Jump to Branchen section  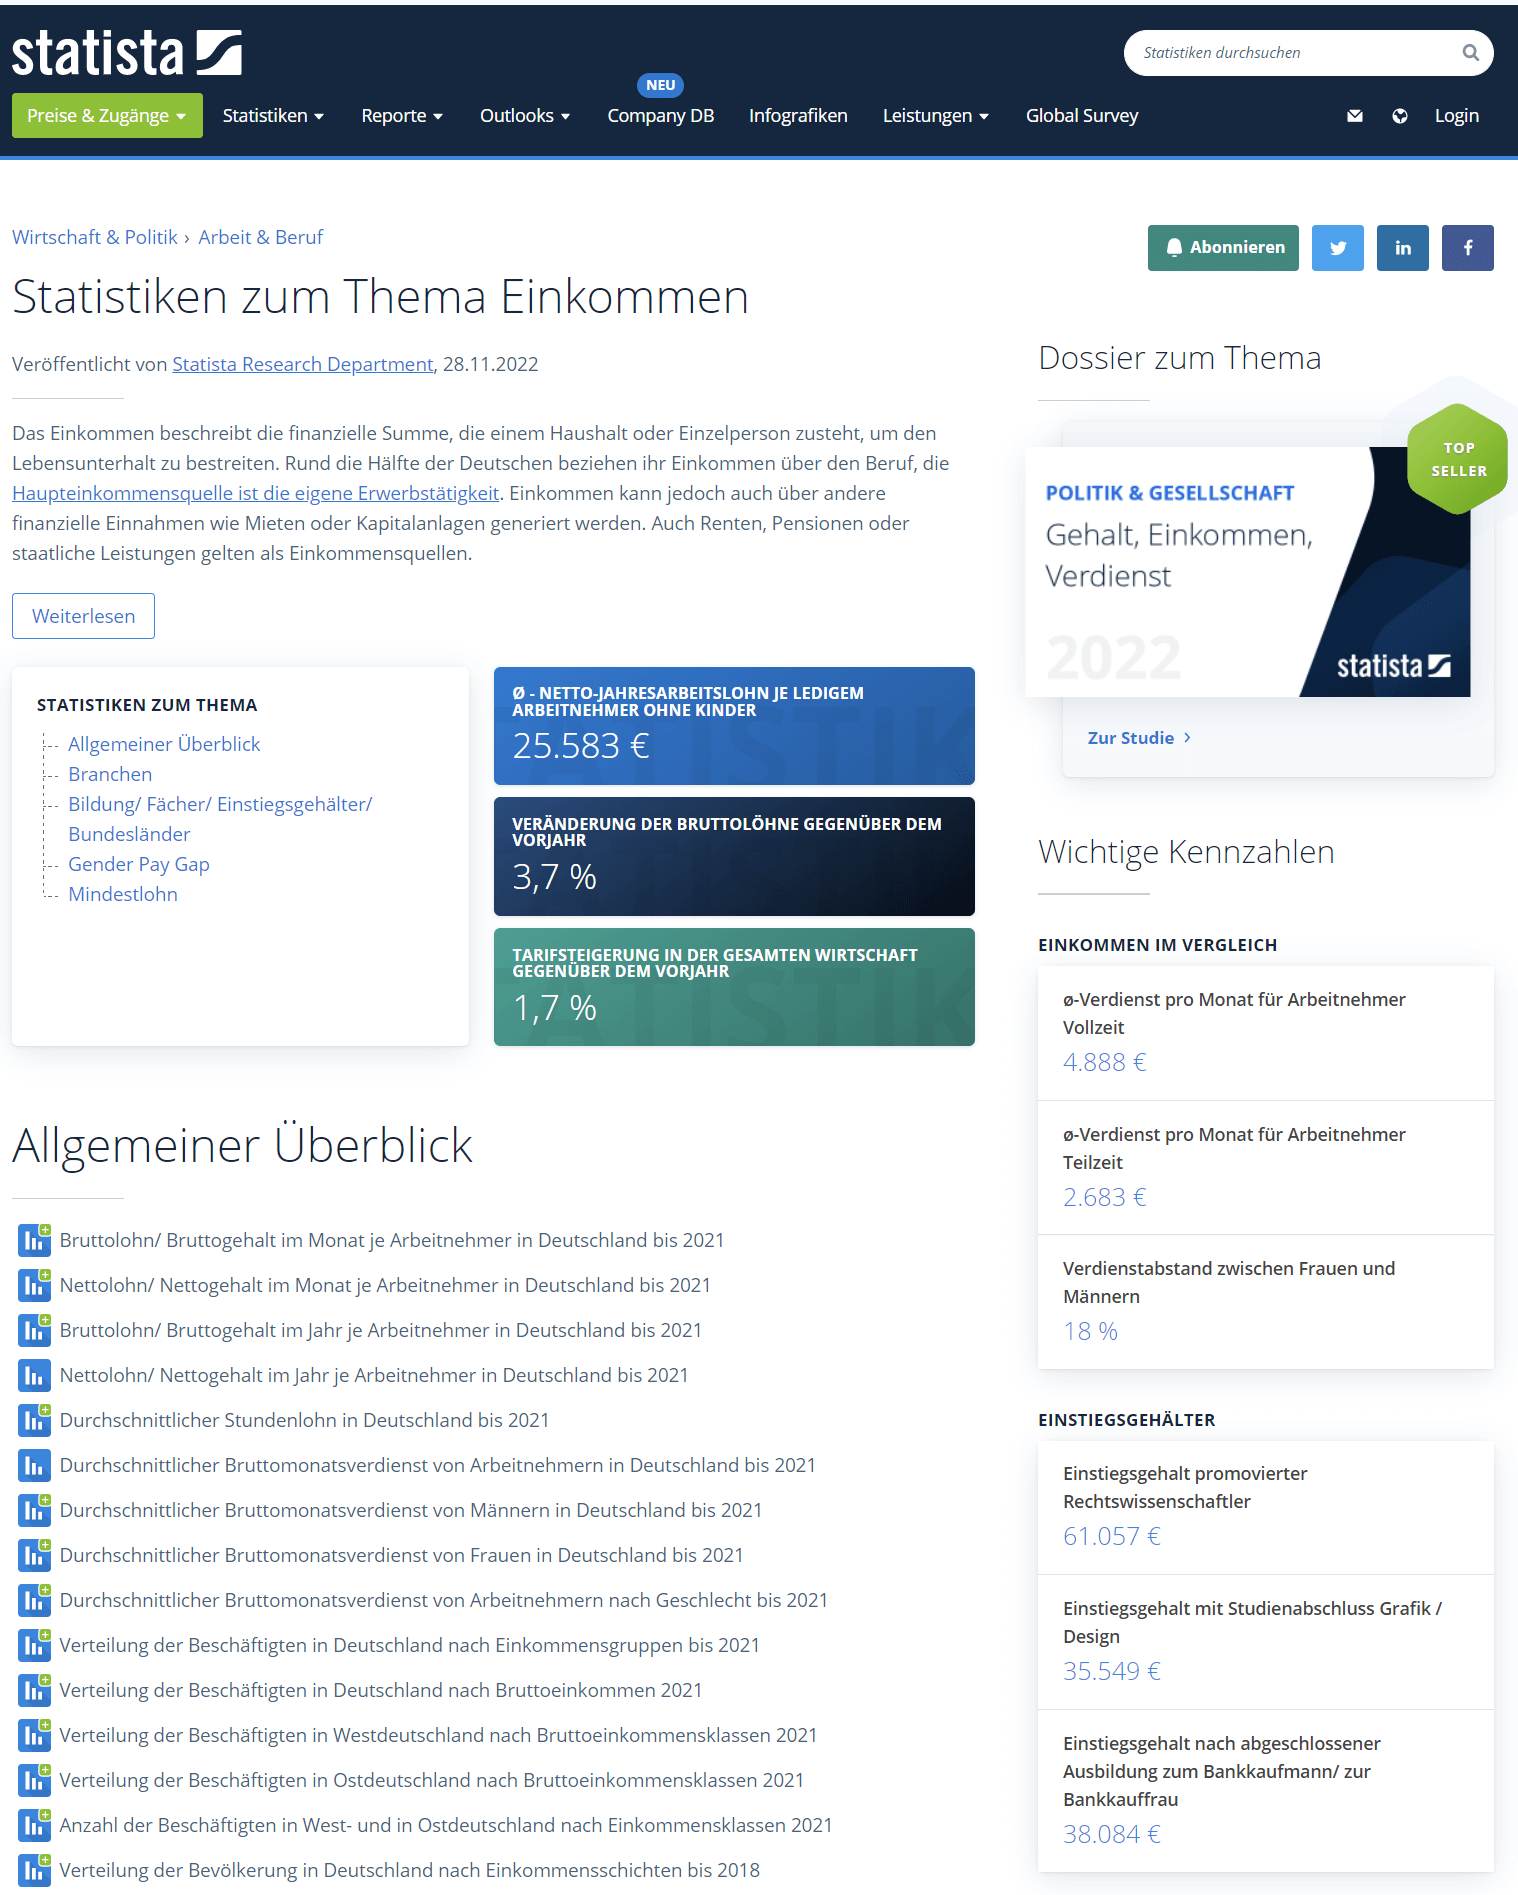click(x=110, y=774)
